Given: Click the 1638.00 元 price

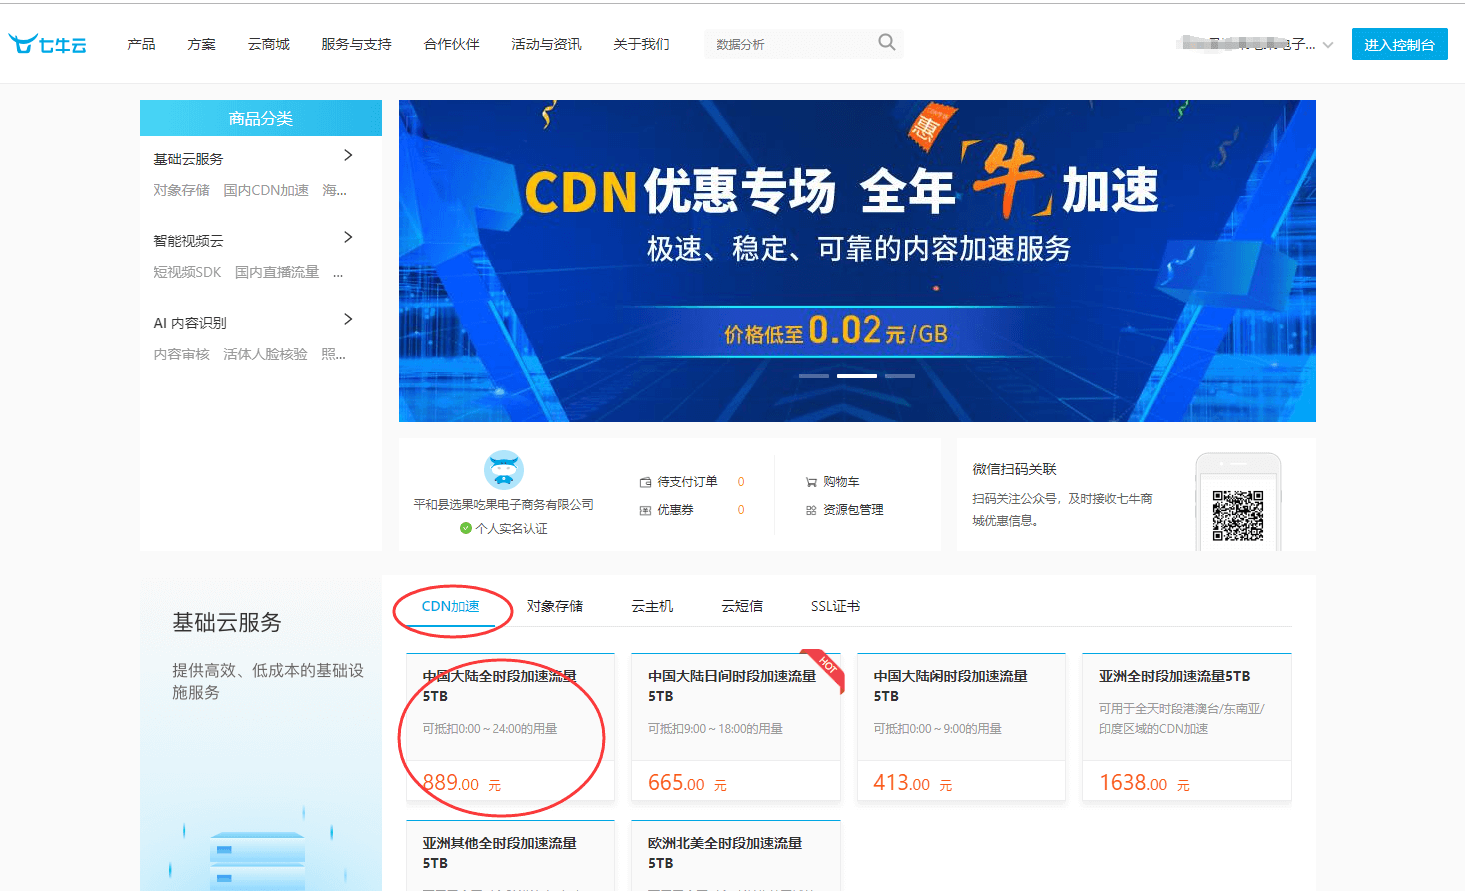Looking at the screenshot, I should point(1144,783).
